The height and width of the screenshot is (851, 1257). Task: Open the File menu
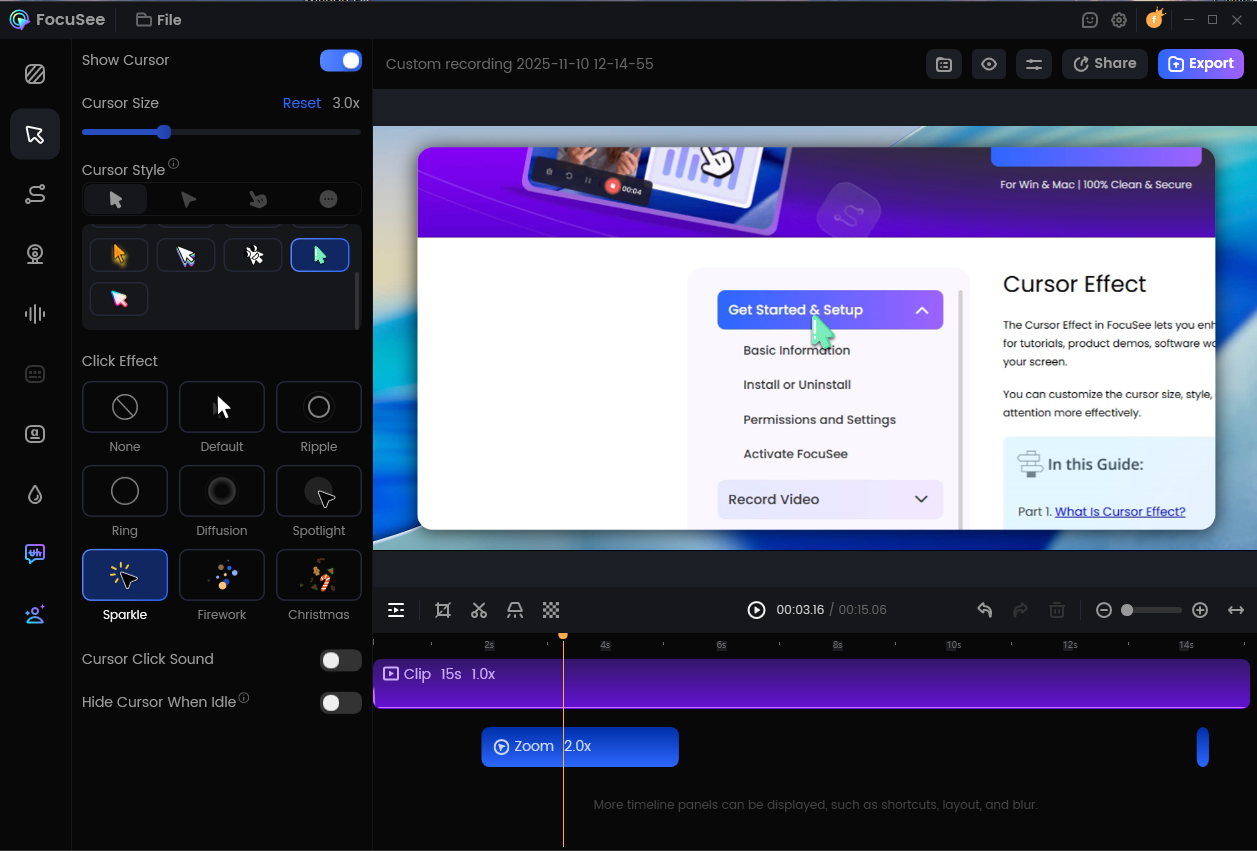point(158,20)
